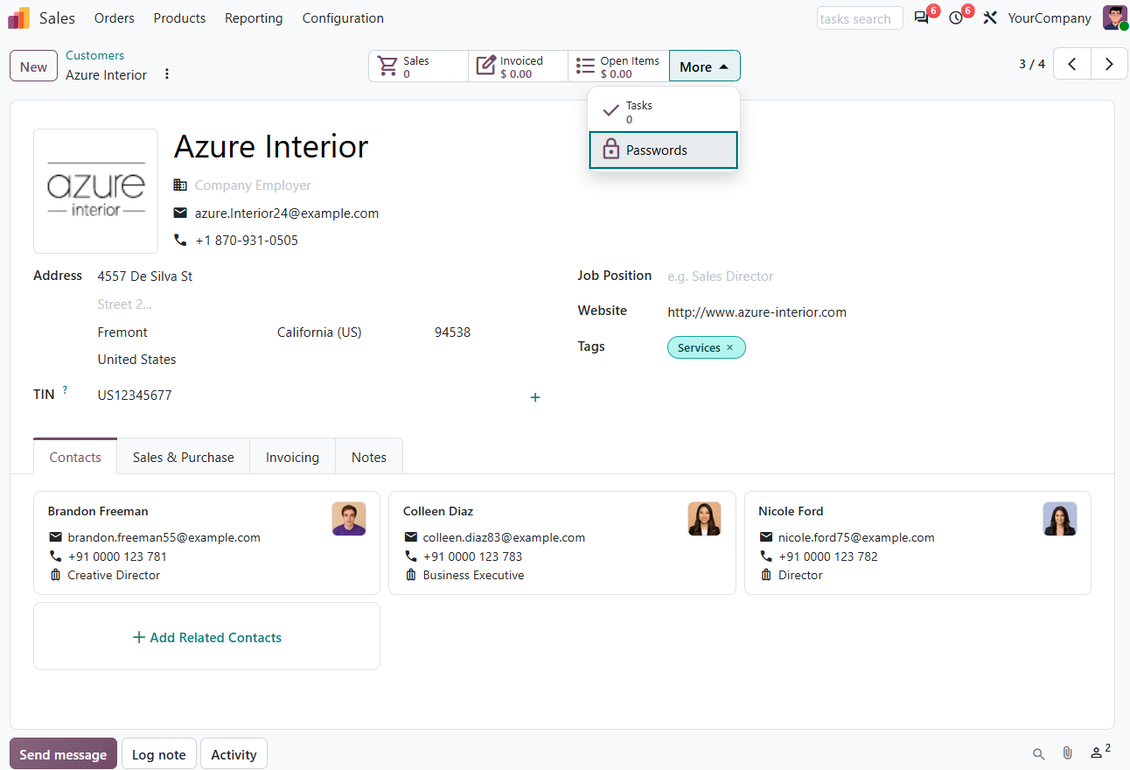The image size is (1130, 770).
Task: Click the YourCompany company switcher
Action: [1049, 18]
